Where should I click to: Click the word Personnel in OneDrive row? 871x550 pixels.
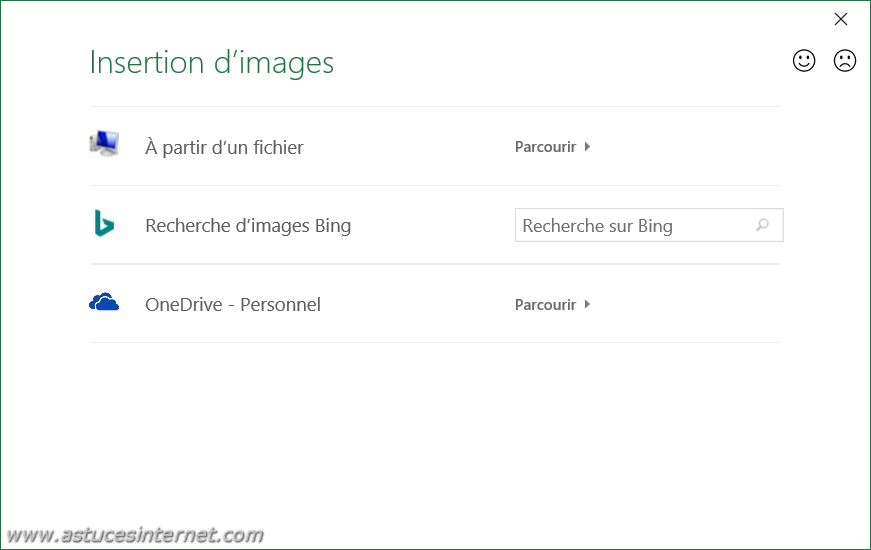click(x=281, y=304)
